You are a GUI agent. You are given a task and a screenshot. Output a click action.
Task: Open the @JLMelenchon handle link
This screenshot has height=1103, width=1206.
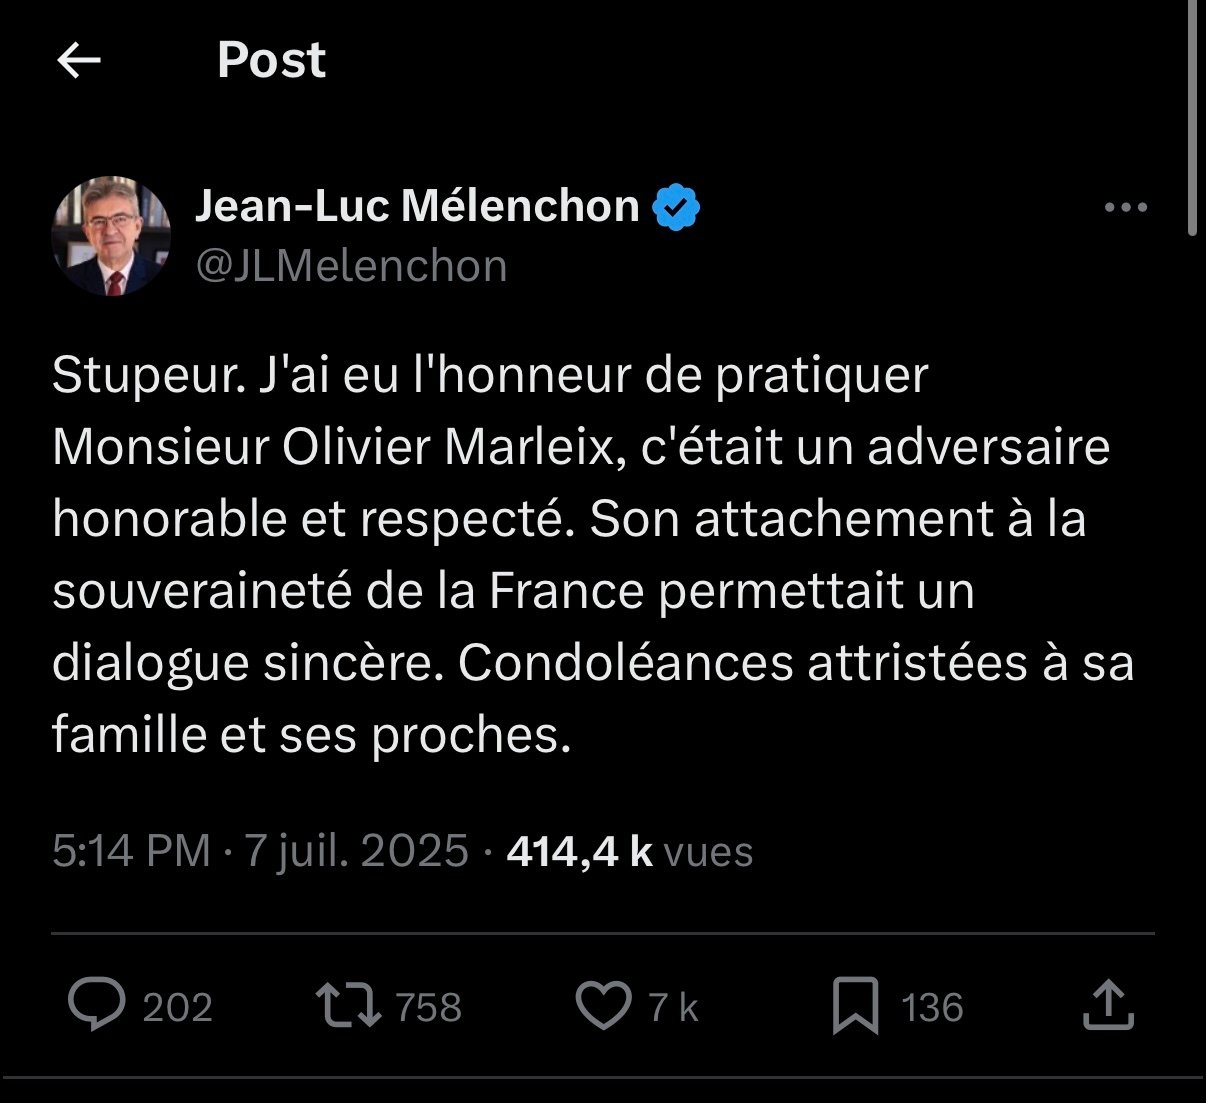[x=351, y=266]
